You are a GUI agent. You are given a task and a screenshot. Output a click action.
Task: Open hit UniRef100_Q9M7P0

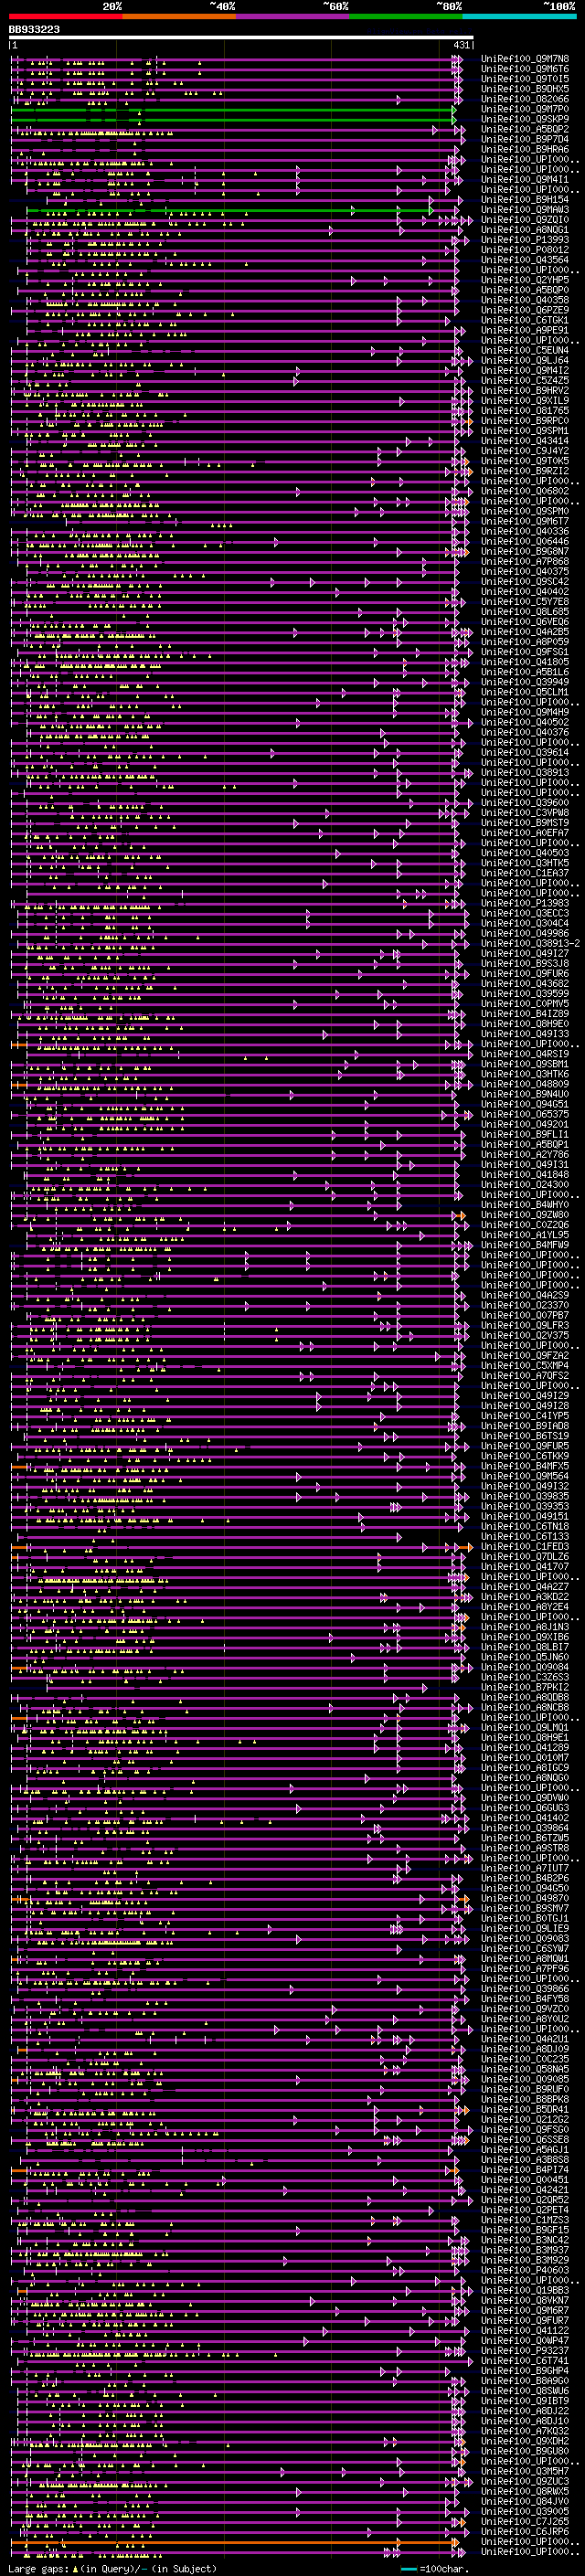[525, 109]
